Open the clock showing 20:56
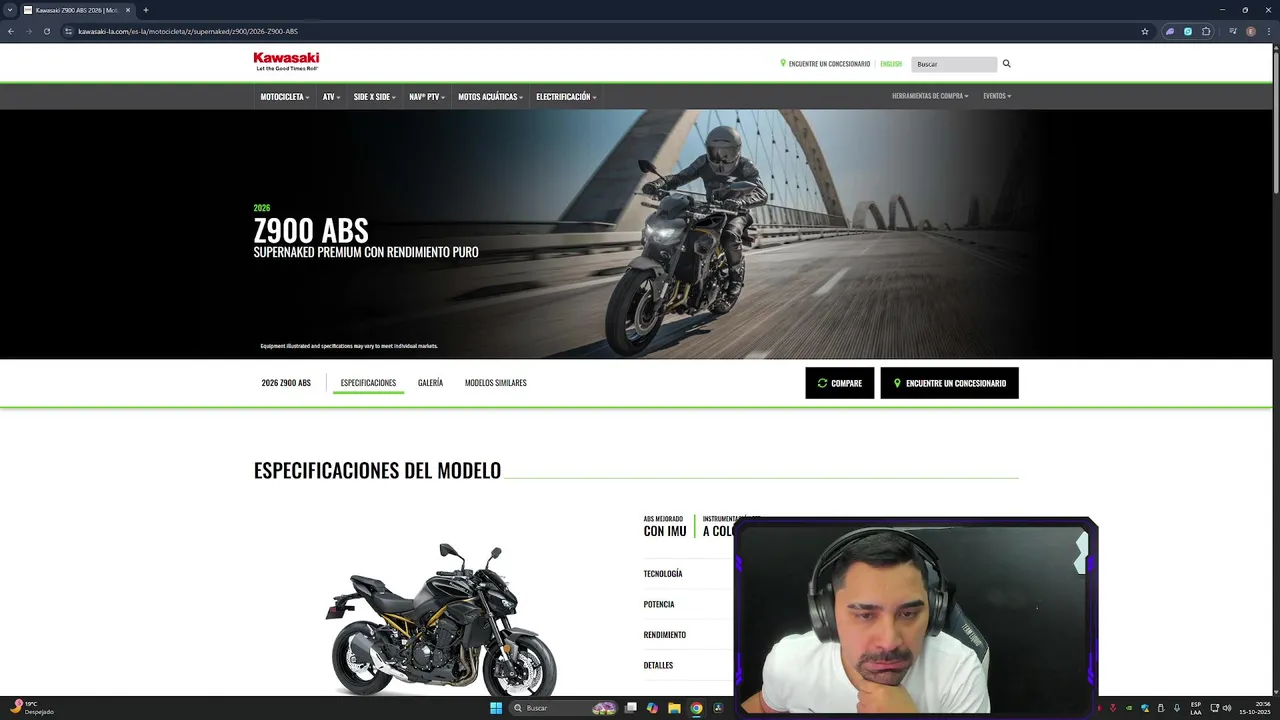The height and width of the screenshot is (720, 1280). 1255,708
